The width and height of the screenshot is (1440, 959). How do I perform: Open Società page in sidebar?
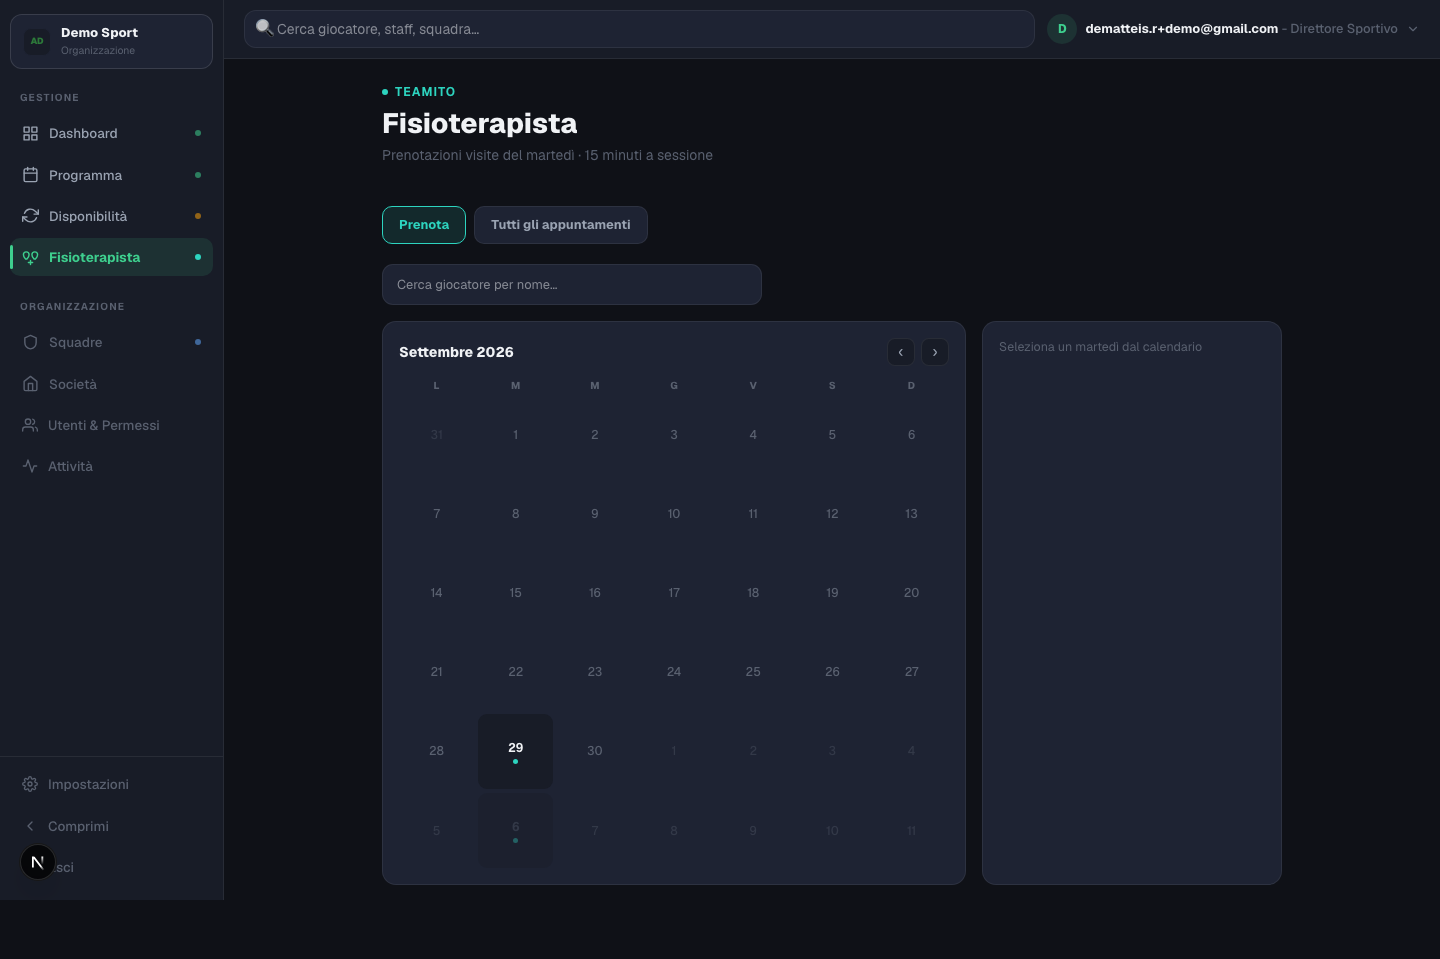coord(111,384)
